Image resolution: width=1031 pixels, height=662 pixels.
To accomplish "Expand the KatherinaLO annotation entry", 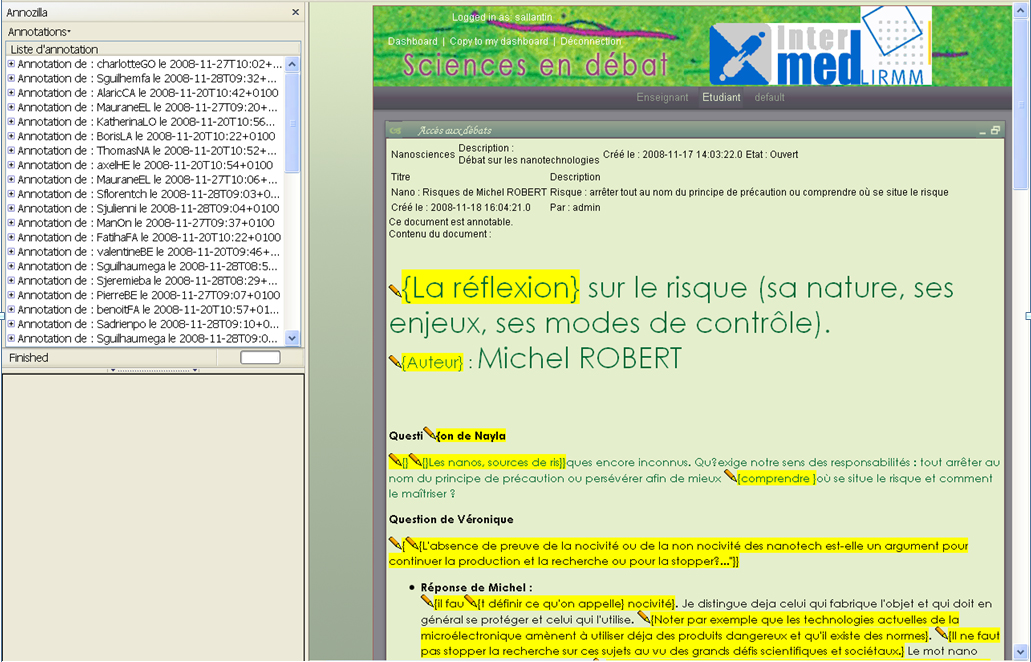I will pyautogui.click(x=11, y=121).
